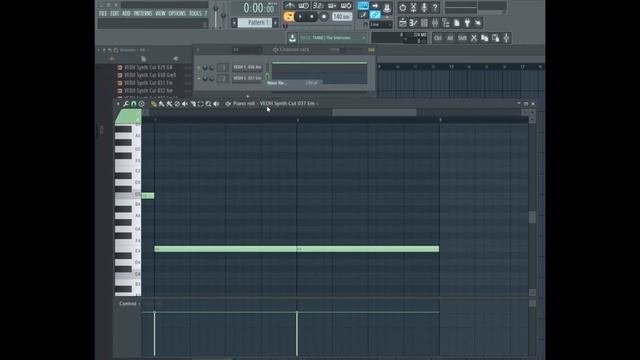Click the Playback speaker tool in piano roll

(216, 104)
